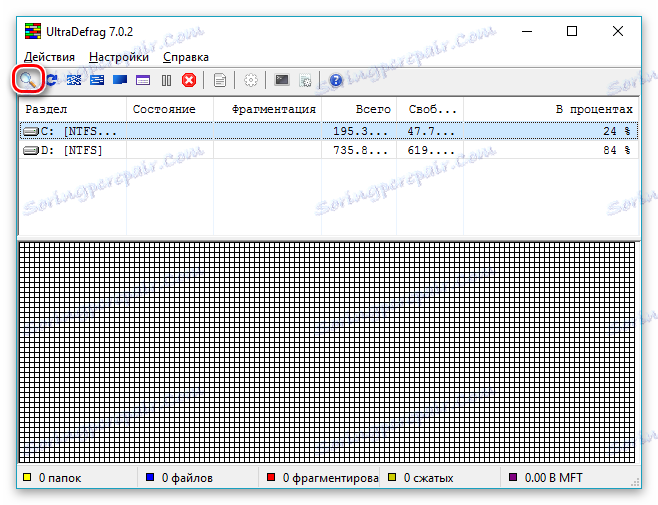Screen dimensions: 658x505
Task: Click the 24 % value
Action: [x=617, y=131]
